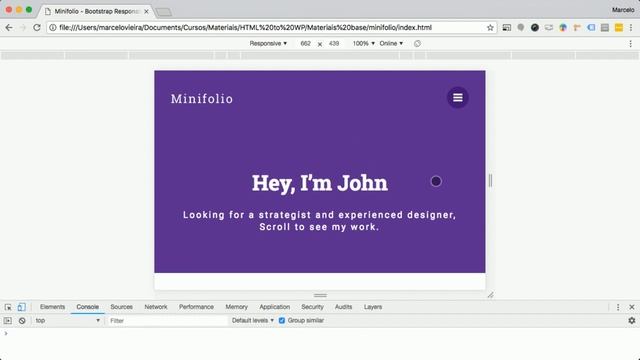Switch to the Memory tab
The height and width of the screenshot is (360, 640).
236,307
